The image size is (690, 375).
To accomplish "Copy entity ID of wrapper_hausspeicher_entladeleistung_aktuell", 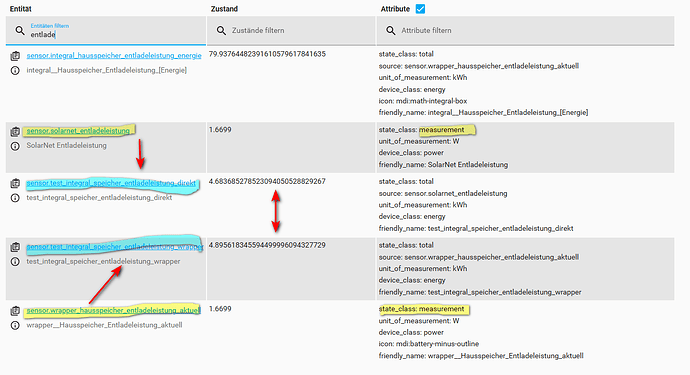I will point(15,311).
